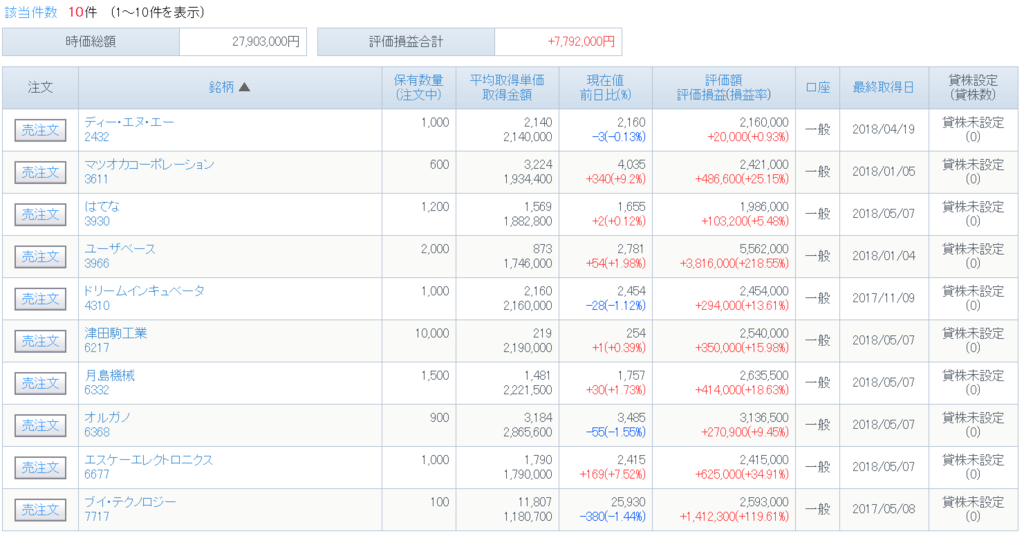This screenshot has height=536, width=1024.
Task: Click ユーザベース profit +3,816,000(+218.55%)
Action: (734, 264)
